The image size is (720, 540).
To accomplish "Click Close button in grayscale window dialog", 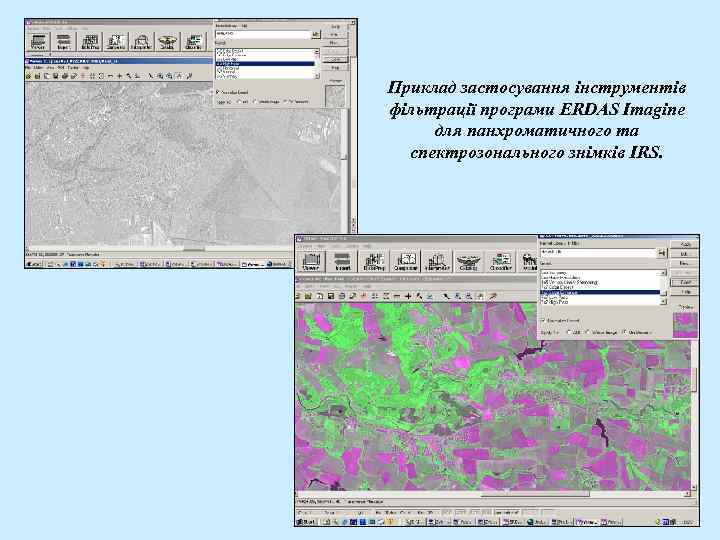I will pyautogui.click(x=335, y=59).
